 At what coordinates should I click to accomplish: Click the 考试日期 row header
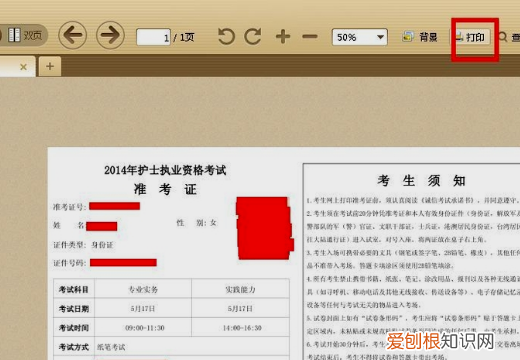[x=74, y=309]
